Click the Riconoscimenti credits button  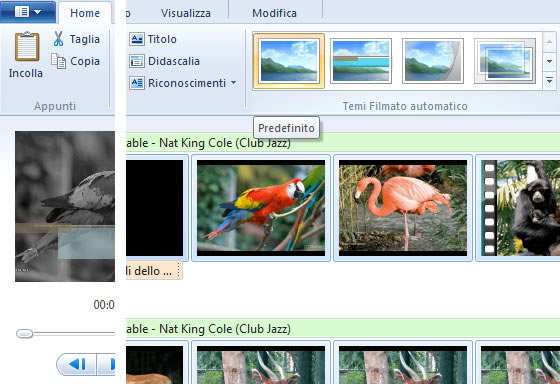pyautogui.click(x=178, y=83)
